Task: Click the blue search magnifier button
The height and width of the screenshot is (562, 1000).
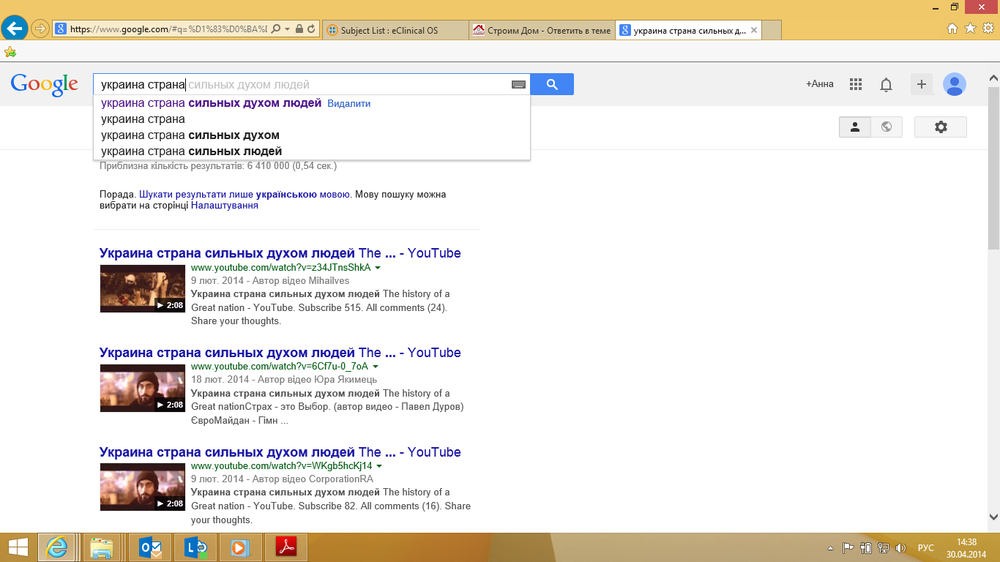Action: tap(552, 84)
